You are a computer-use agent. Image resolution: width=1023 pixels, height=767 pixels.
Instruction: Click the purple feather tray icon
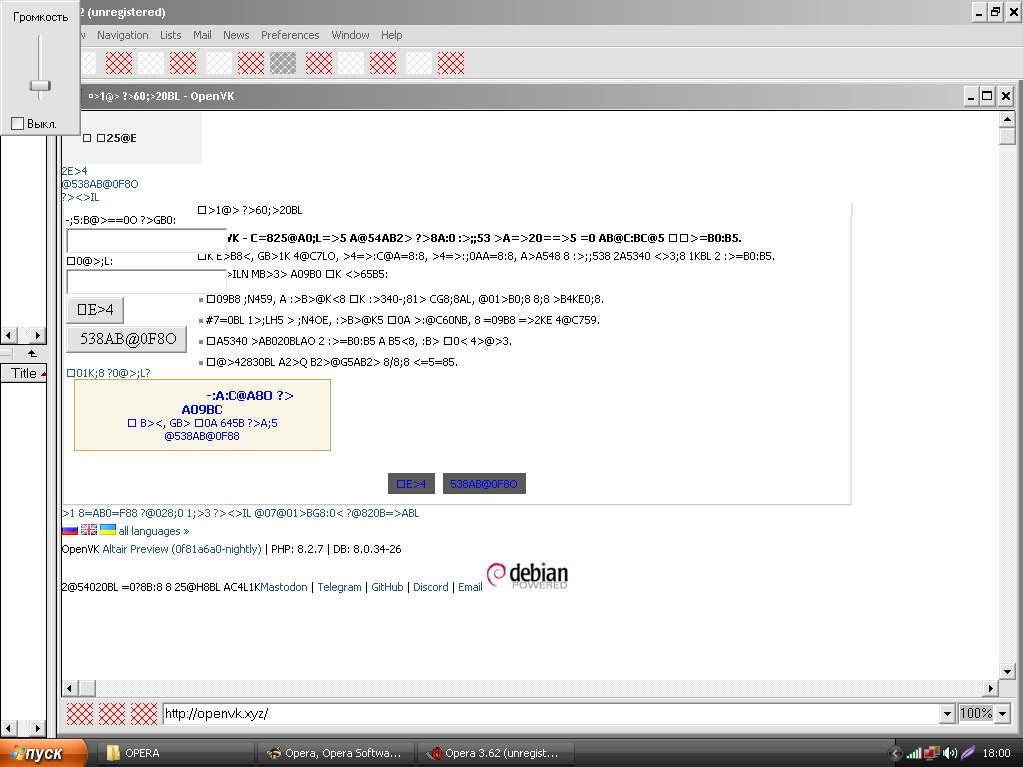click(x=968, y=753)
